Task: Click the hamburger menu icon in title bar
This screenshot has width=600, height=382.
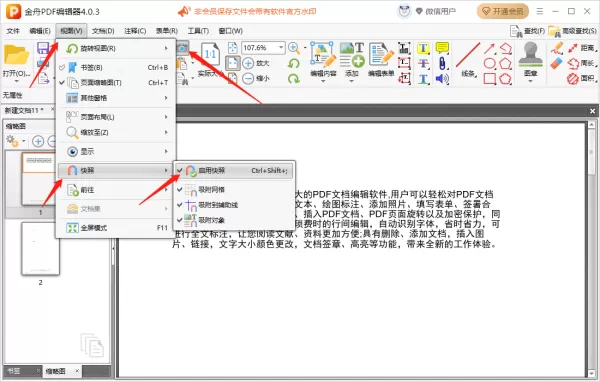Action: [540, 11]
